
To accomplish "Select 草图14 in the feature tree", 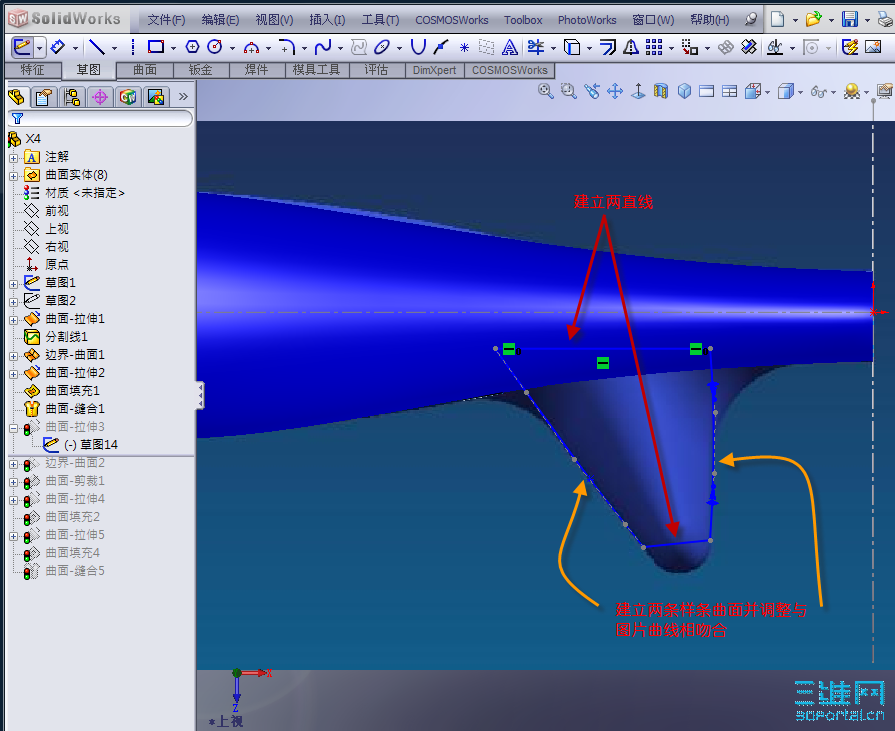I will pyautogui.click(x=91, y=445).
